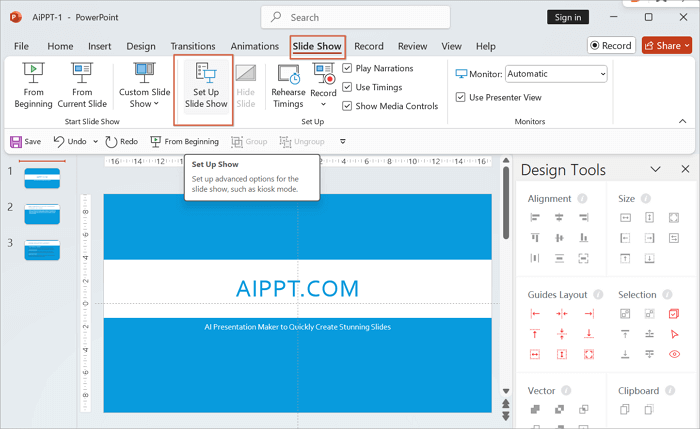The width and height of the screenshot is (700, 429).
Task: Click the Hide Slide ribbon button
Action: (x=246, y=86)
